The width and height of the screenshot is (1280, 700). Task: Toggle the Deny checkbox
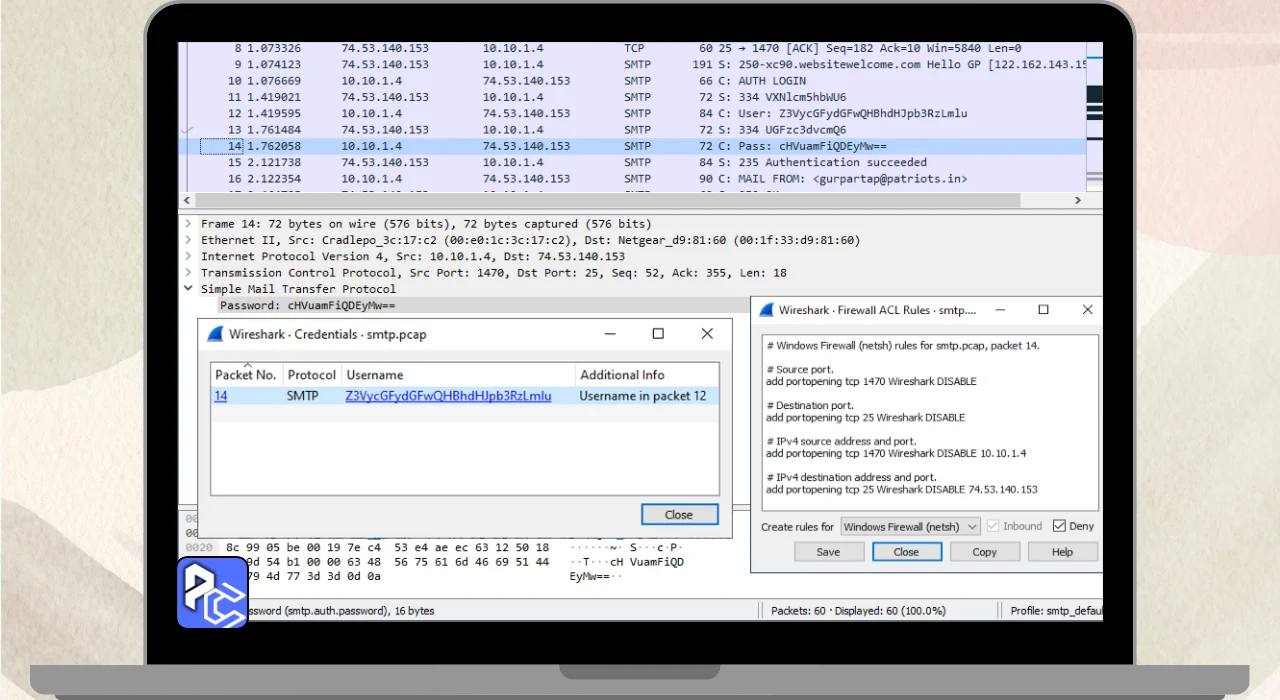coord(1059,526)
